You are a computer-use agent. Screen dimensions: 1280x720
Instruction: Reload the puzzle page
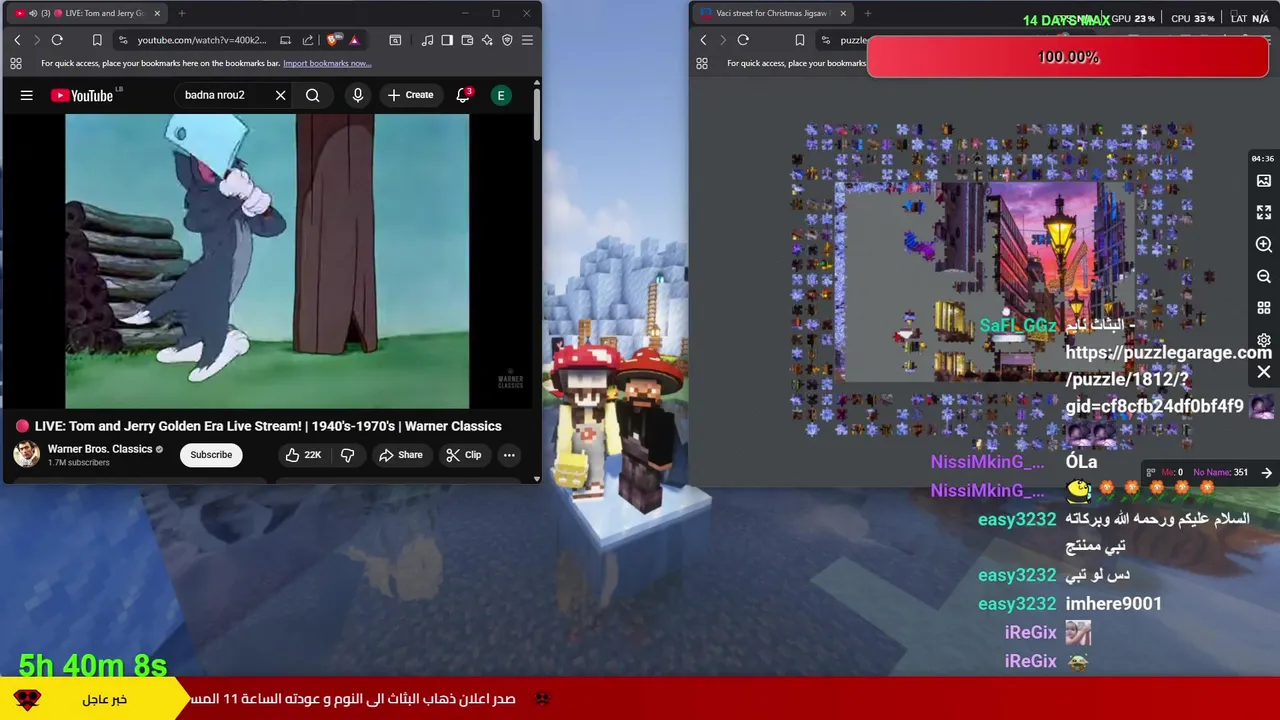(x=743, y=40)
